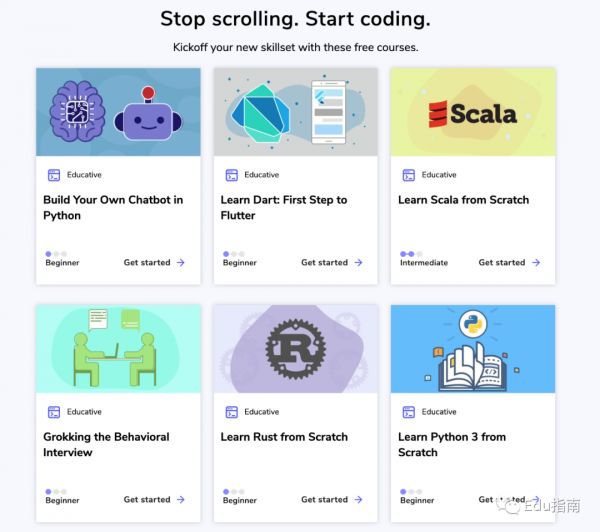Click Educative icon on Python 3 card

click(x=408, y=412)
